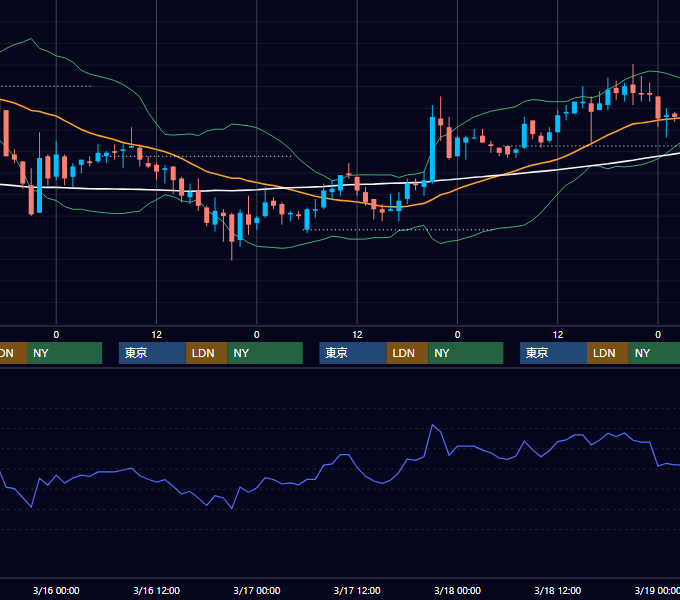Select the NY session block spanning 3/18 00:00
Viewport: 680px width, 600px height.
point(466,353)
